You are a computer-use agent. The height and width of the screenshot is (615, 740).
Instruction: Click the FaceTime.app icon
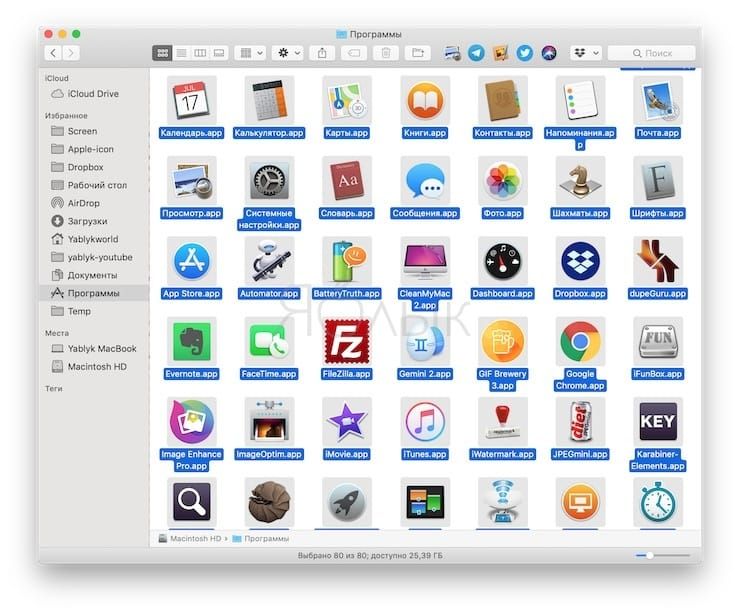(269, 341)
